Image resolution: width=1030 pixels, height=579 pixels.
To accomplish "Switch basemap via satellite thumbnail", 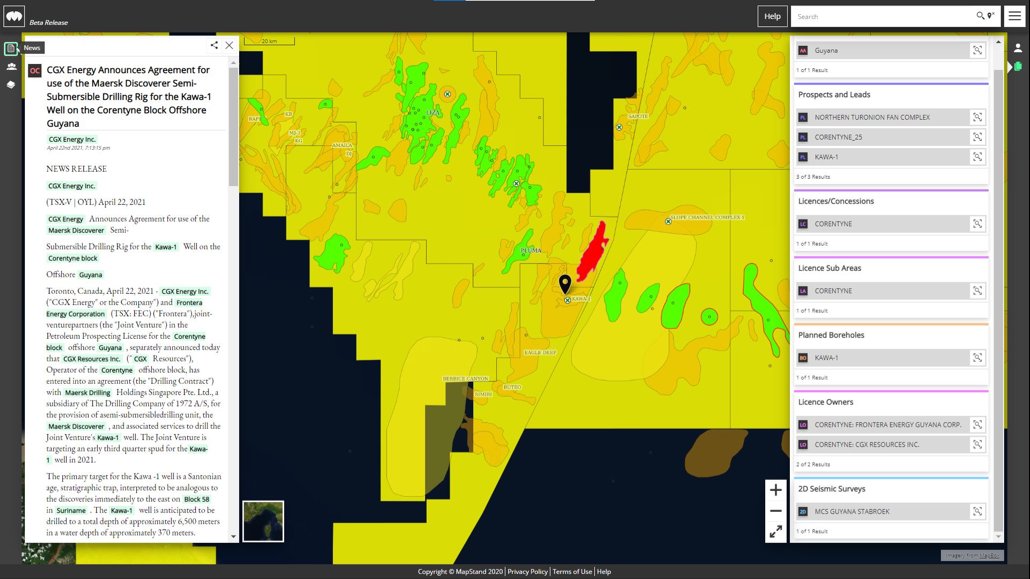I will pos(263,521).
